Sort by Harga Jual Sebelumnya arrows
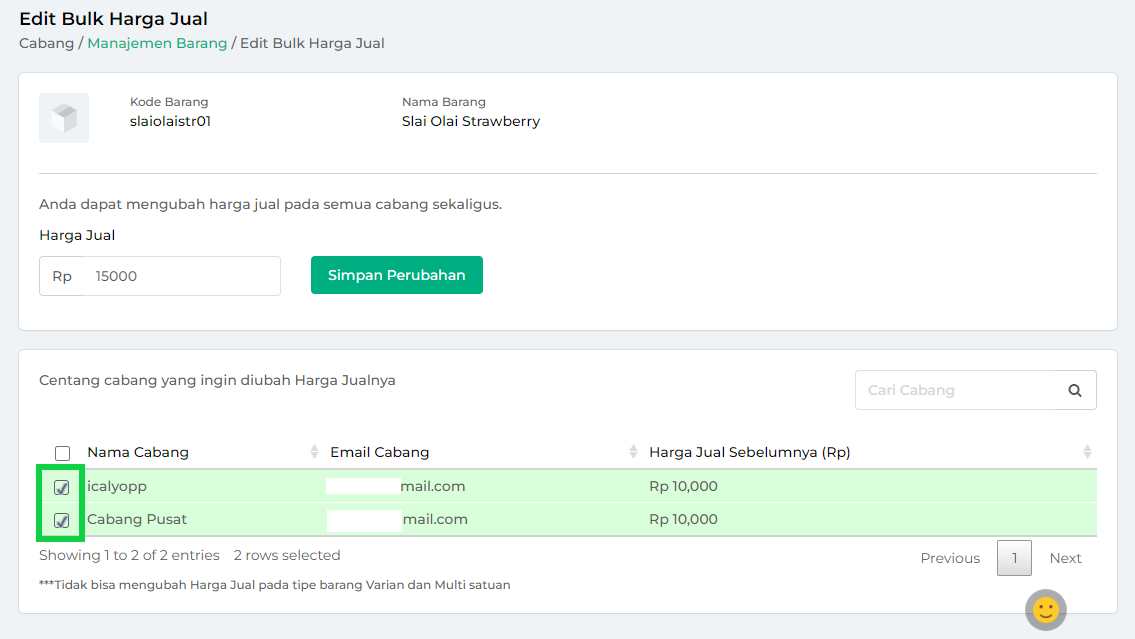Image resolution: width=1135 pixels, height=639 pixels. point(1087,452)
